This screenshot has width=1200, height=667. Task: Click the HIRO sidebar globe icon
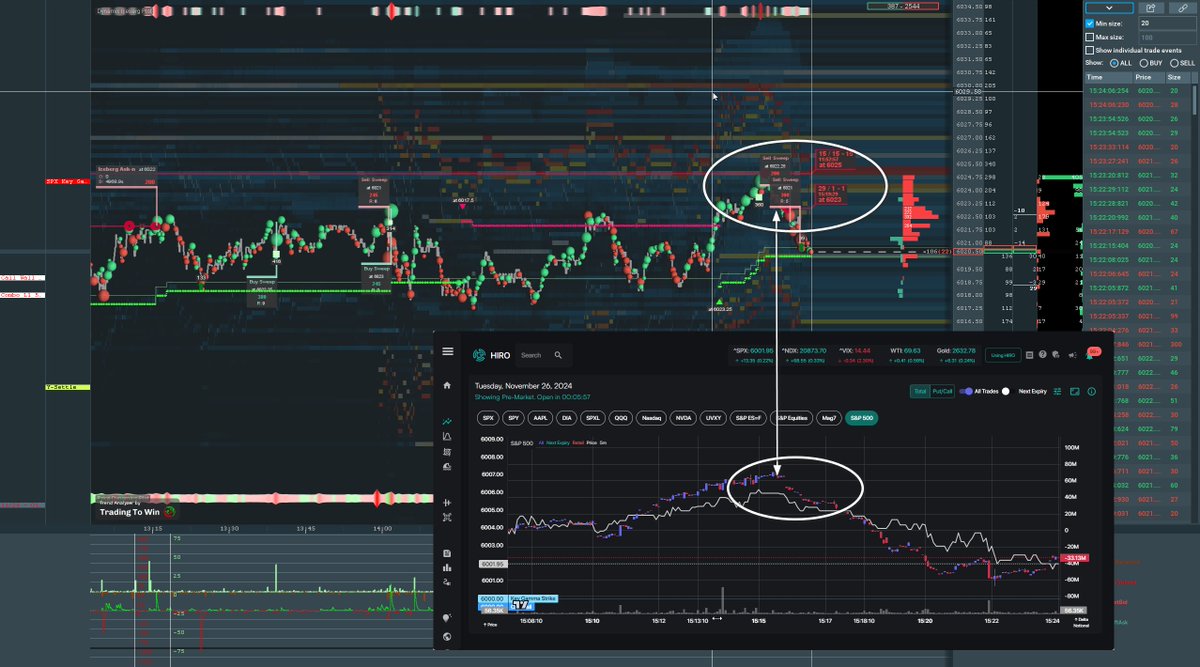447,637
